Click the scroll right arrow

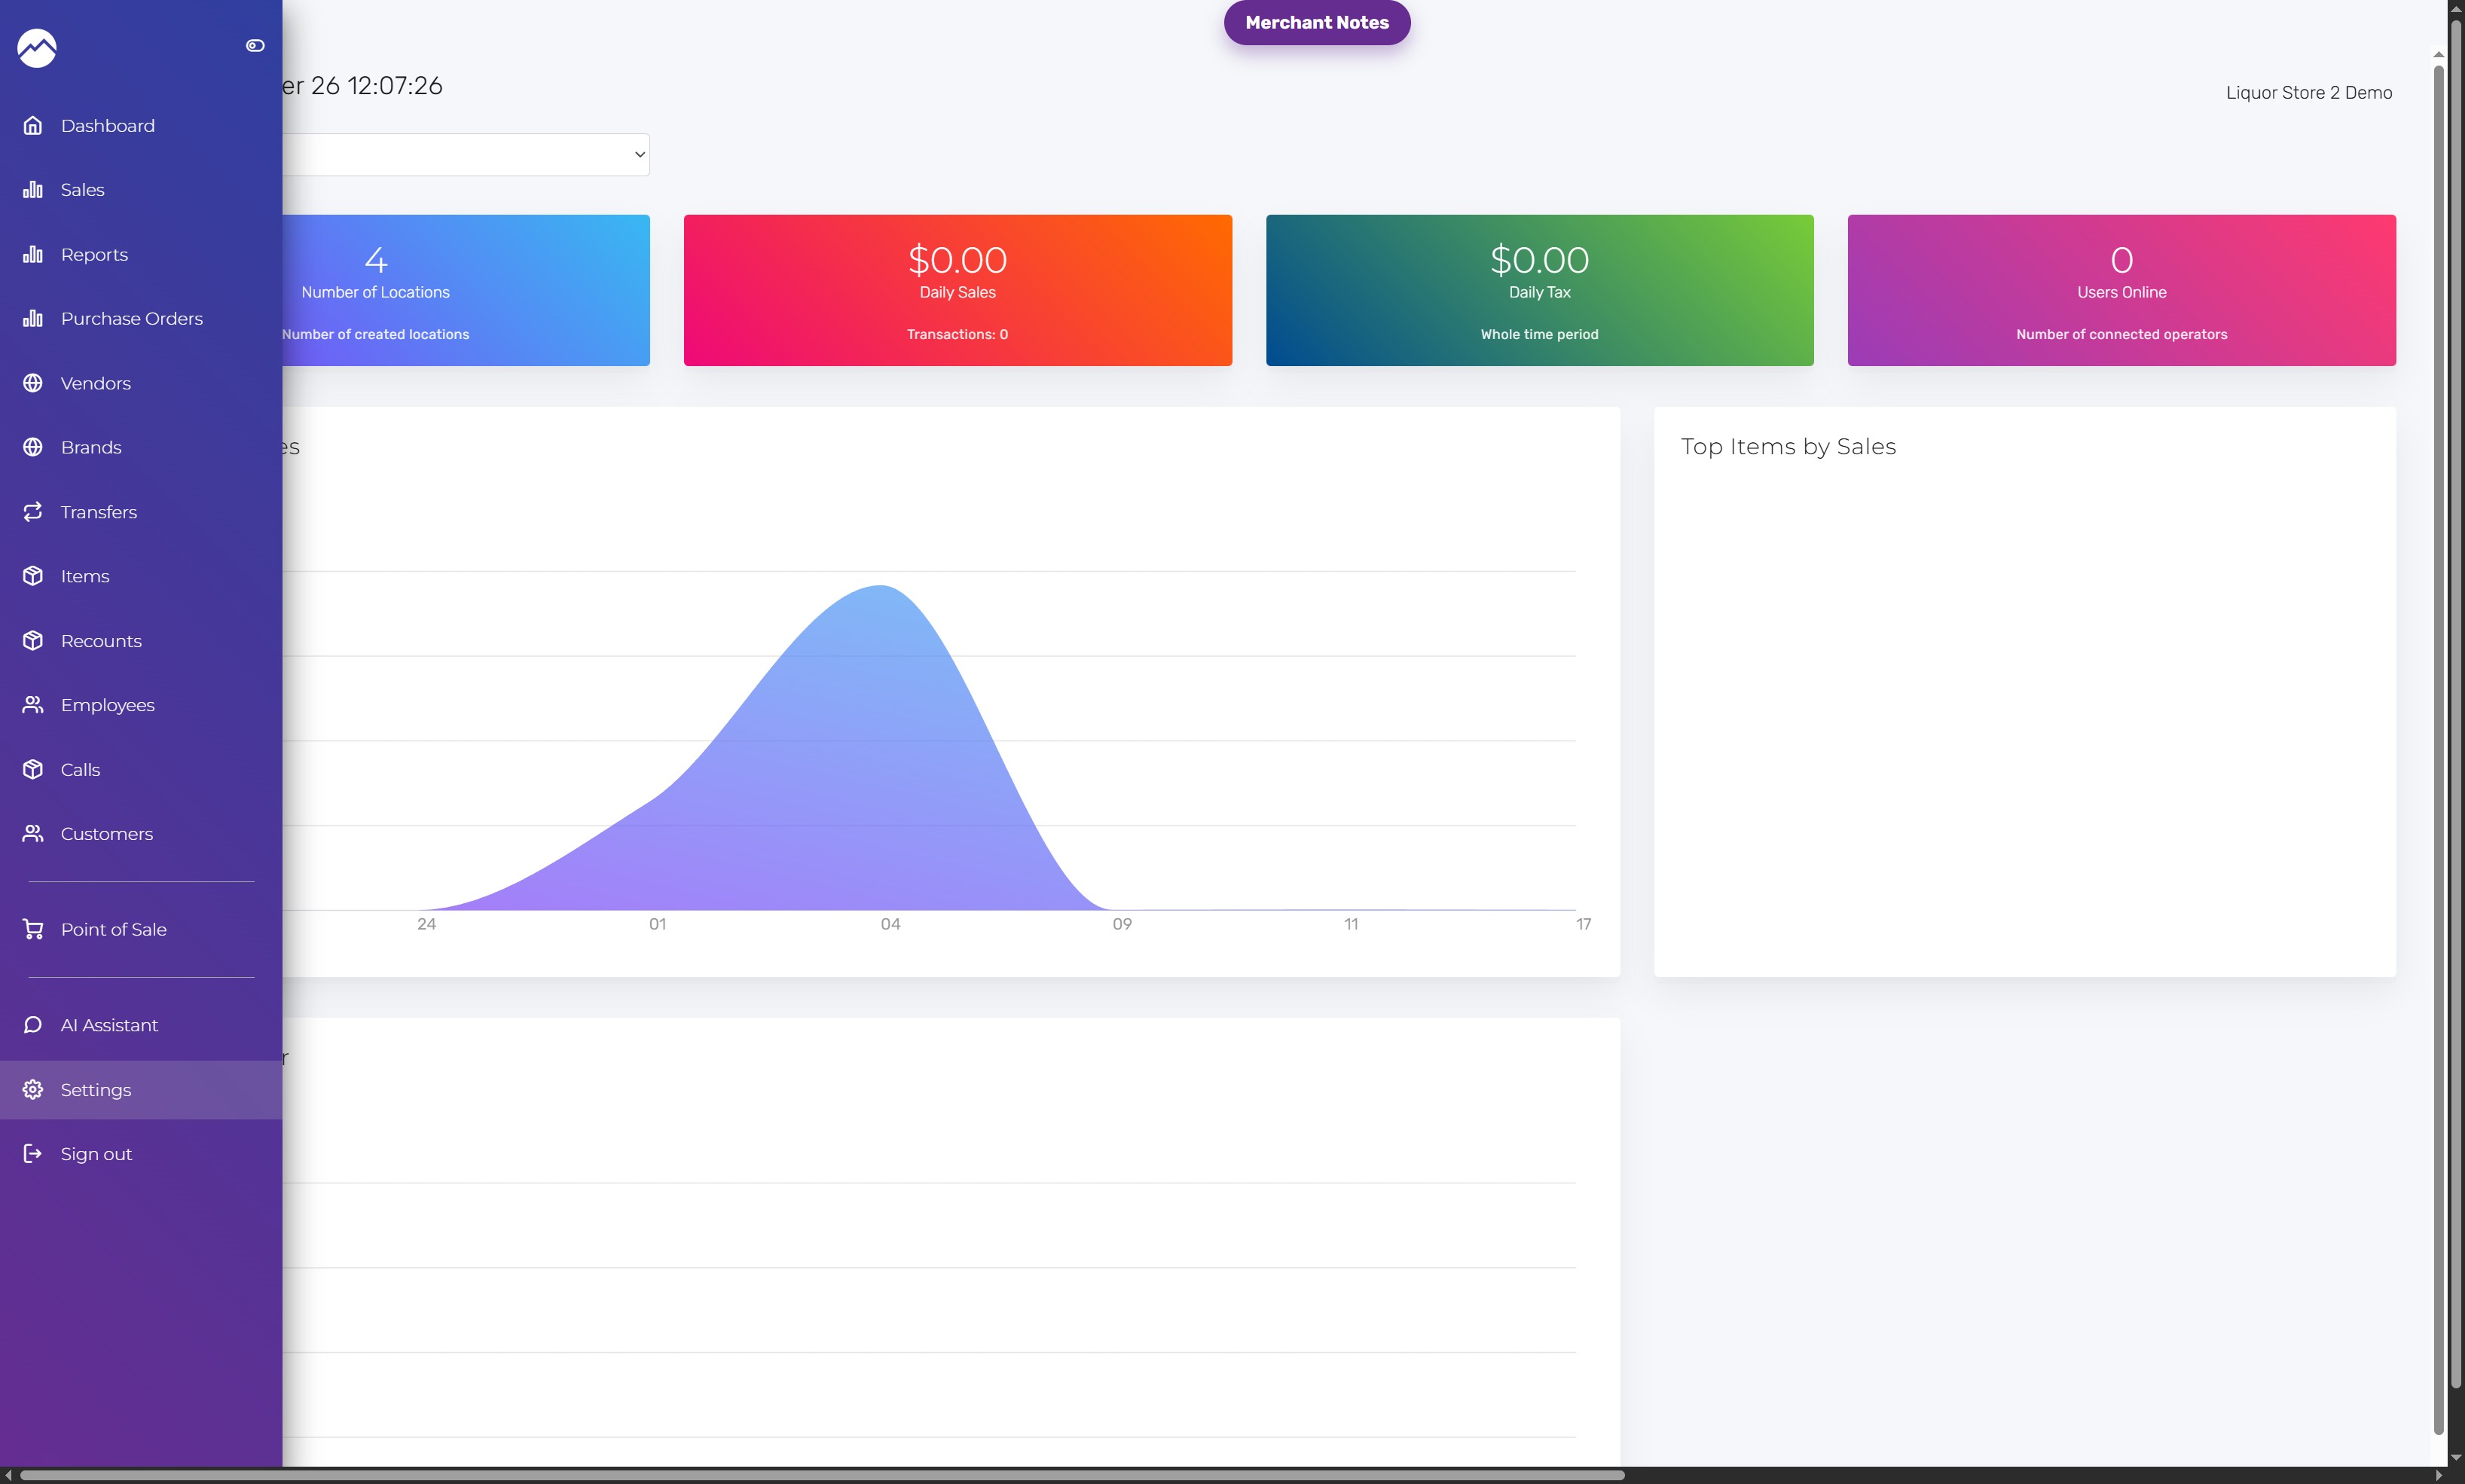pyautogui.click(x=2438, y=1475)
